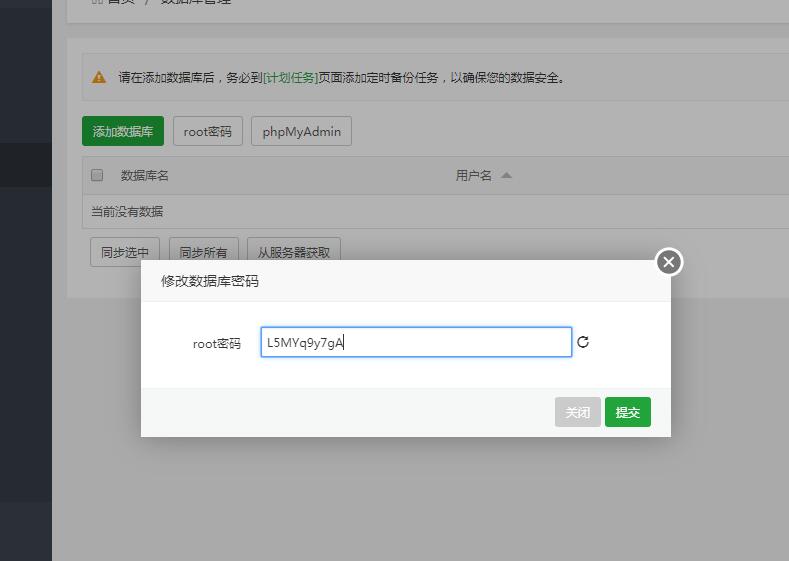789x561 pixels.
Task: Open the root密码 toolbar button
Action: click(x=207, y=132)
